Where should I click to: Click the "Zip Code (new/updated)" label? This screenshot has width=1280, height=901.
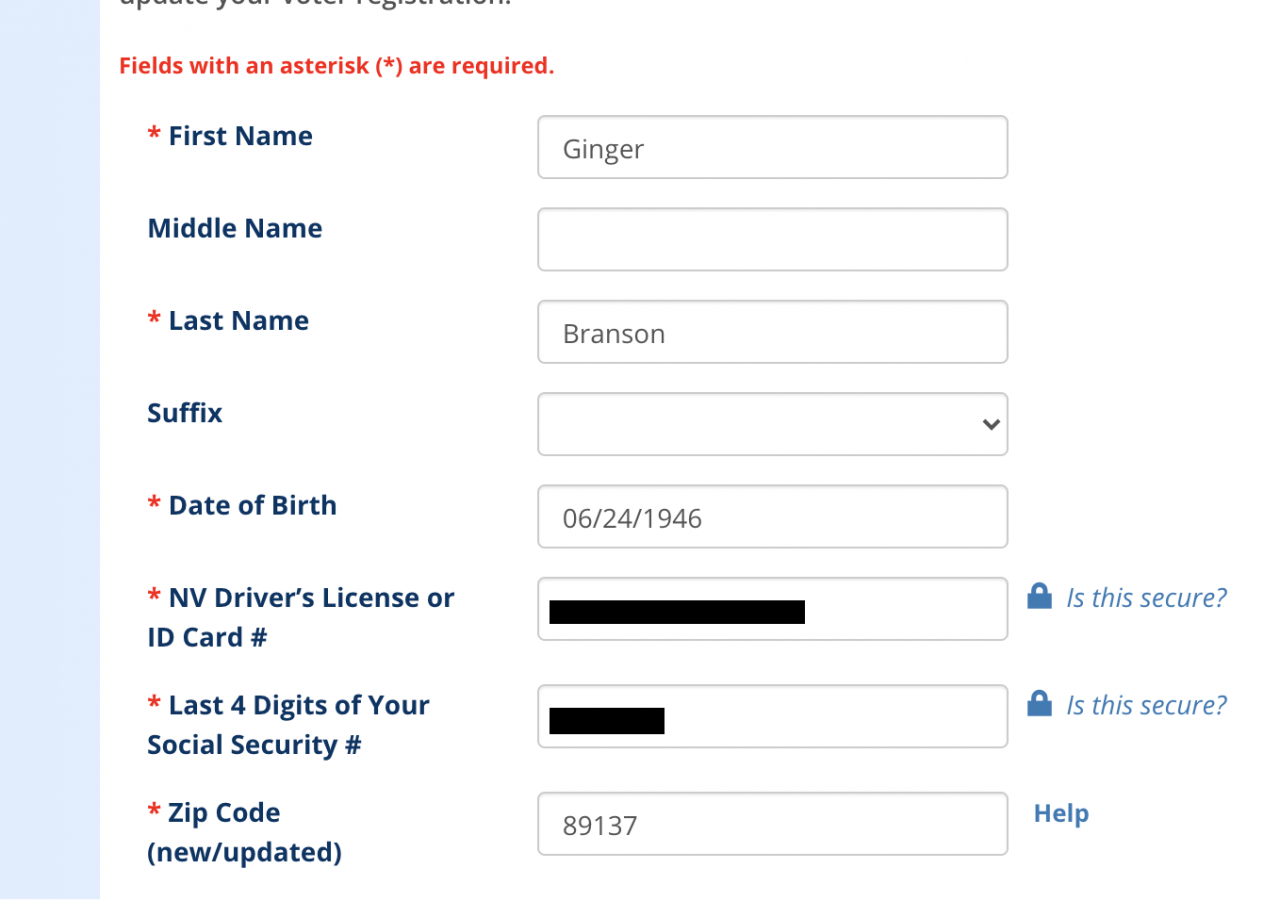tap(244, 832)
